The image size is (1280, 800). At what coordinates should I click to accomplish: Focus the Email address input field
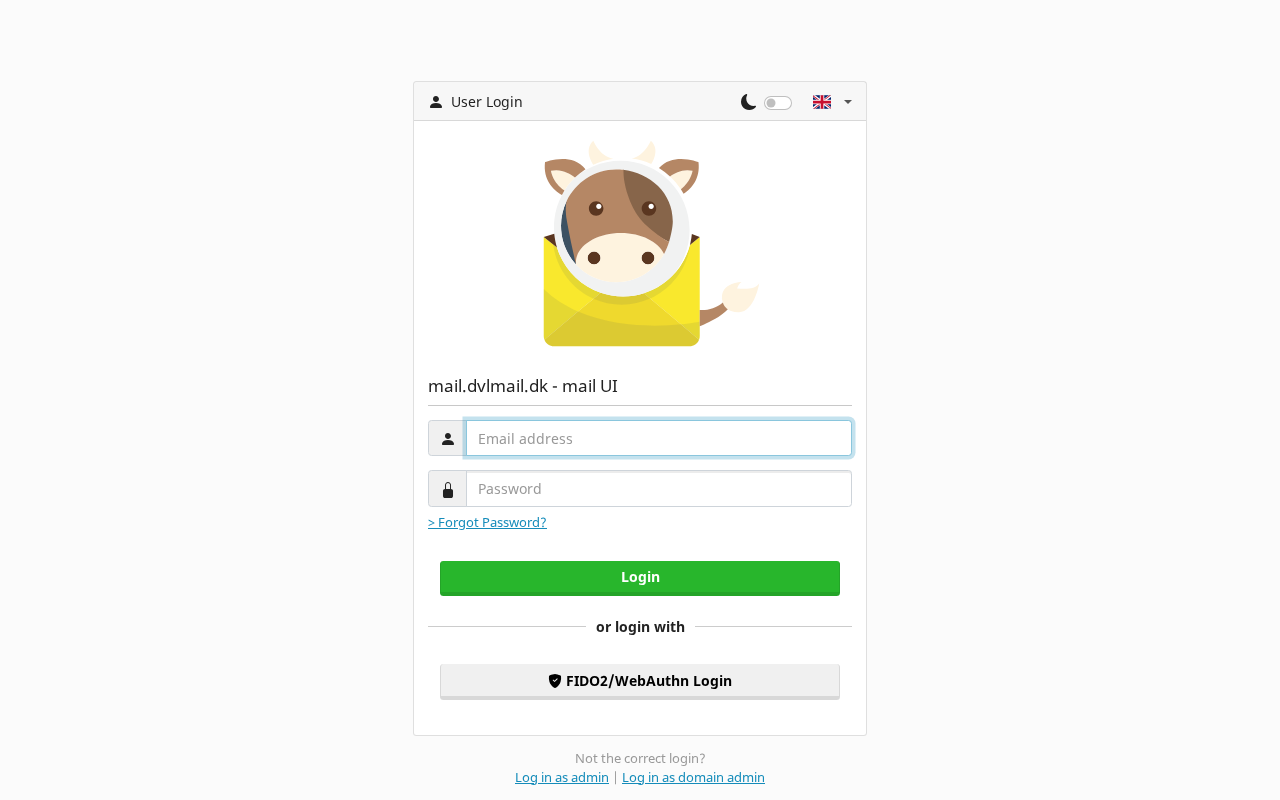[659, 438]
